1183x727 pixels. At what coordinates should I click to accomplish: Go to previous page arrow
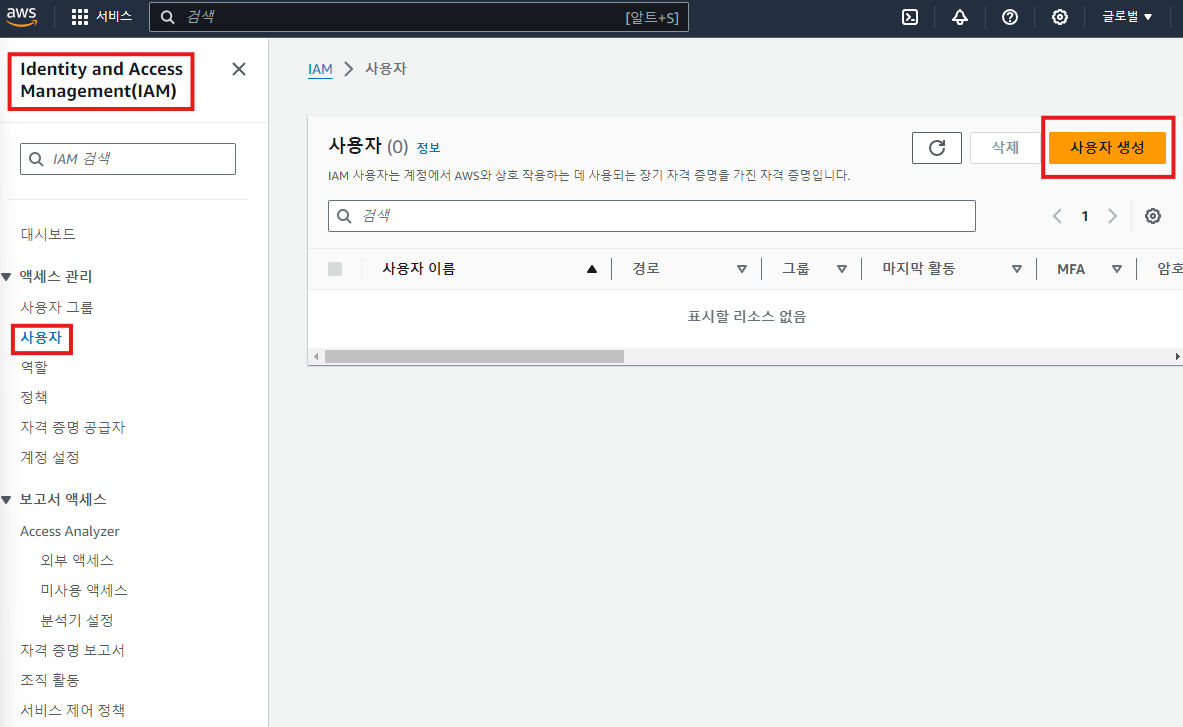click(x=1057, y=216)
